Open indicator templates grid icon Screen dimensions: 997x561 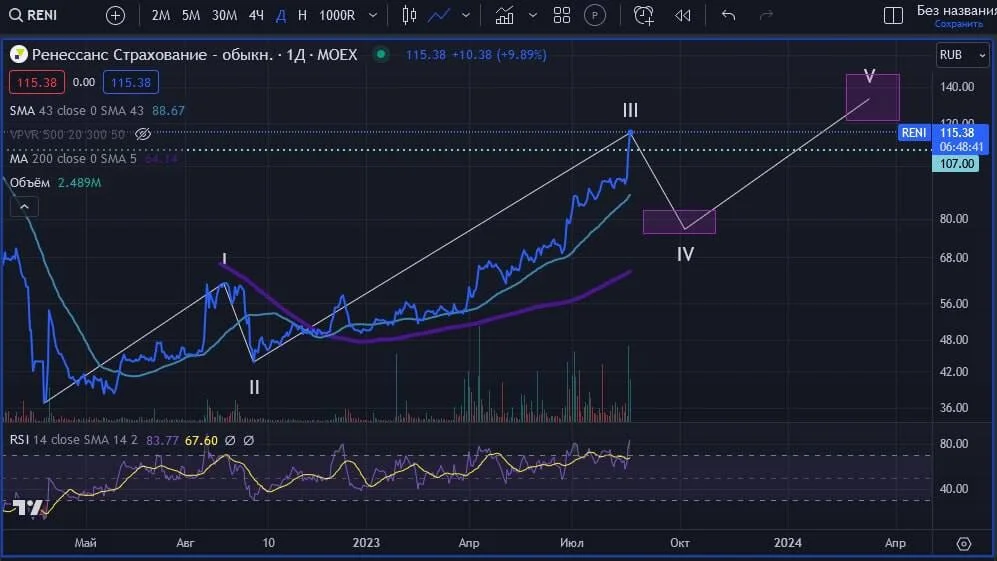coord(562,15)
